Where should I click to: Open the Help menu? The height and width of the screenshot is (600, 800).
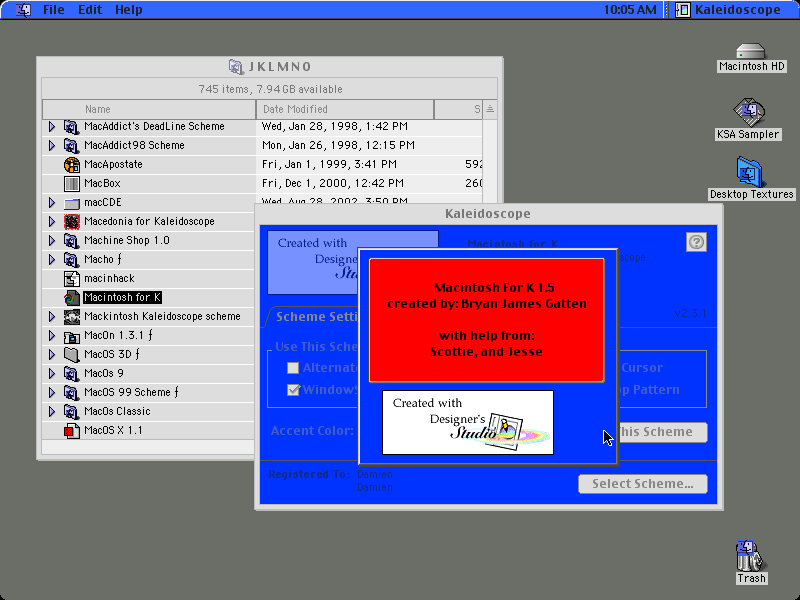[x=129, y=10]
